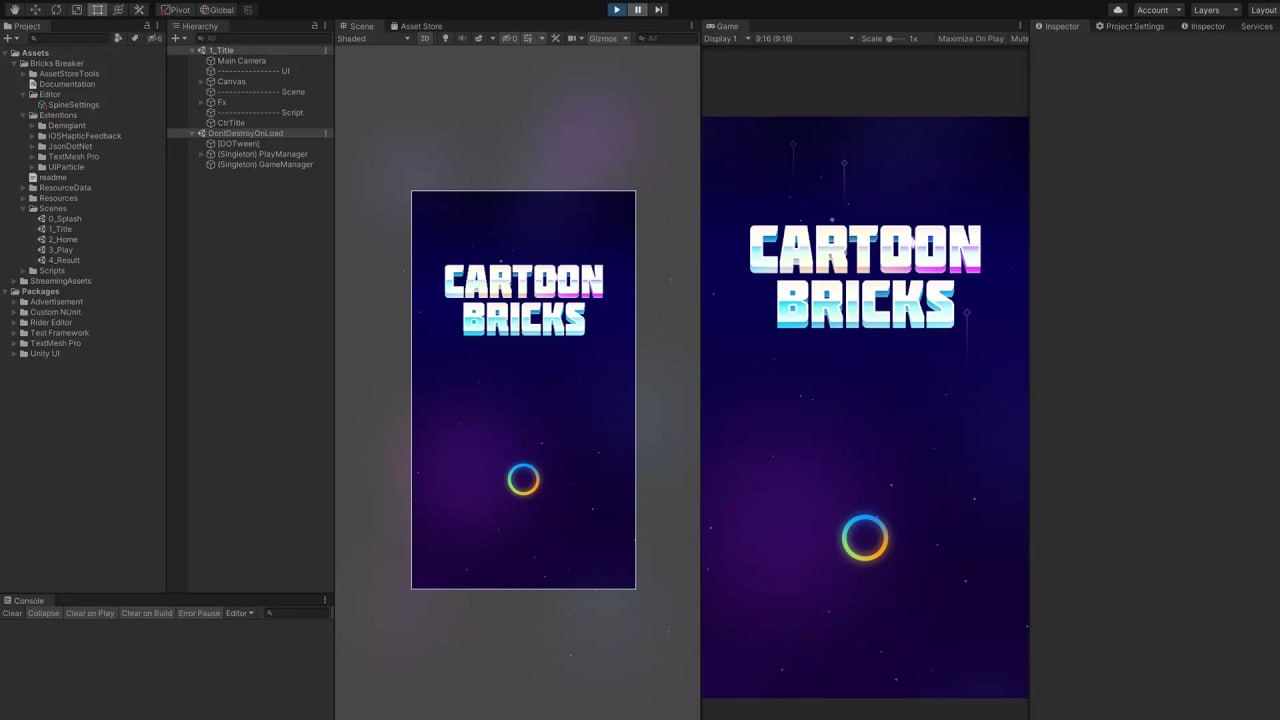Image resolution: width=1280 pixels, height=720 pixels.
Task: Select the Rect Transform tool
Action: pos(97,9)
